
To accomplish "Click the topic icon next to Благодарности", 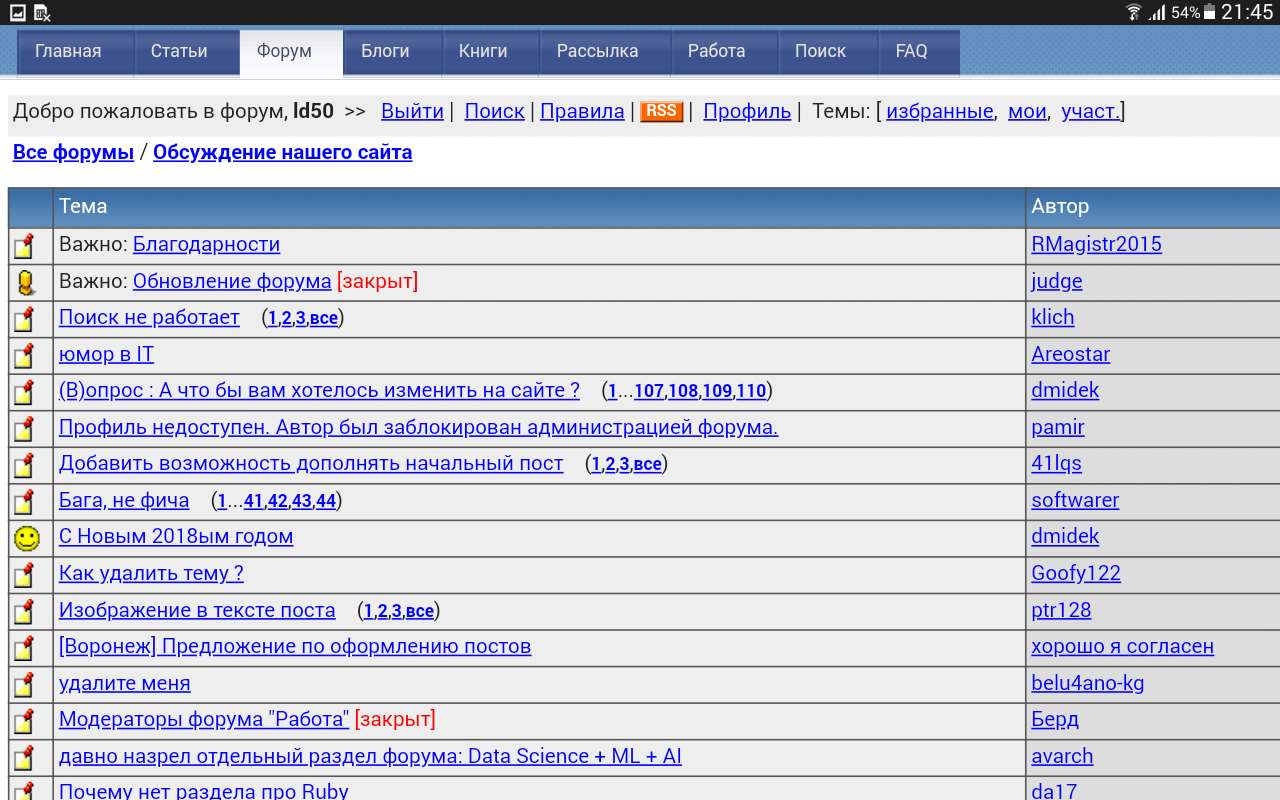I will [24, 246].
